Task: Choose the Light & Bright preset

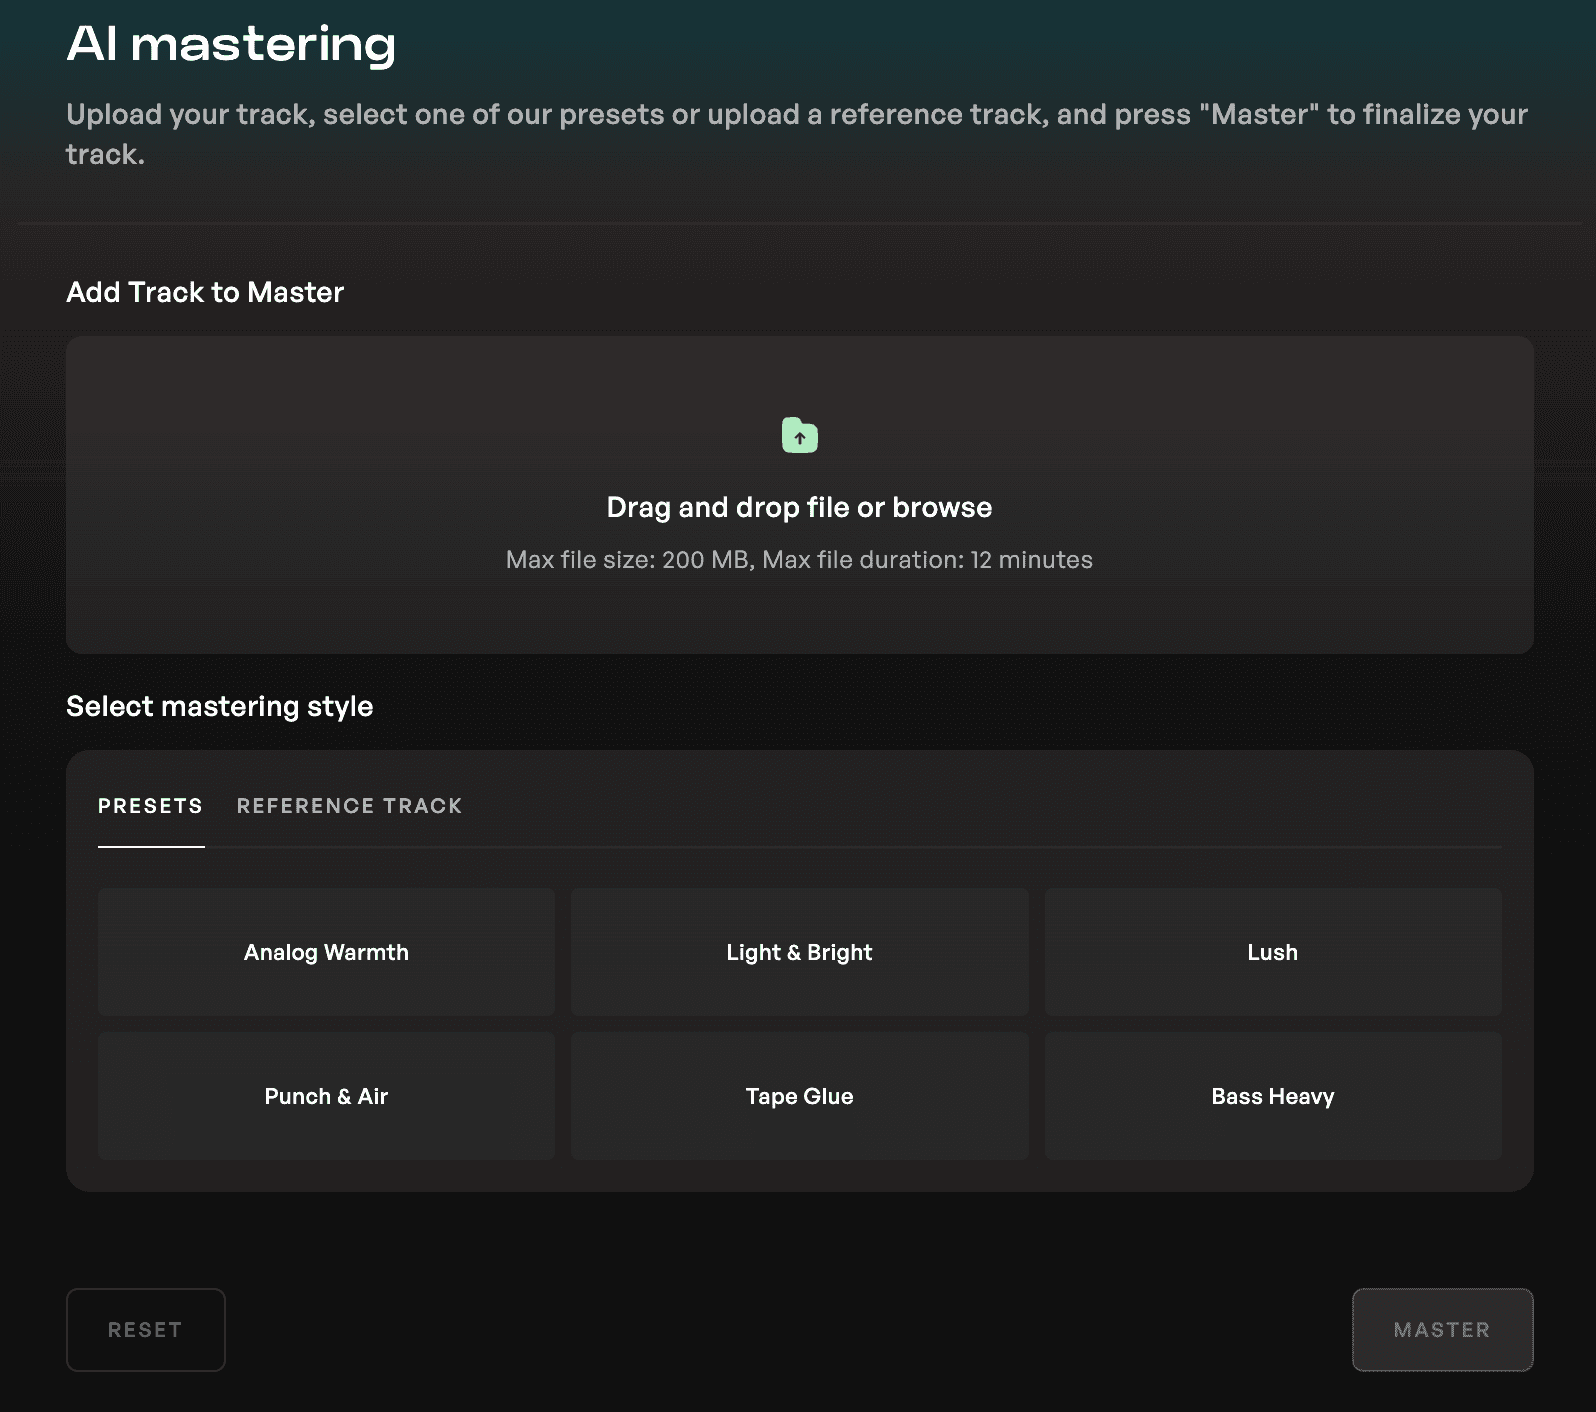Action: [799, 952]
